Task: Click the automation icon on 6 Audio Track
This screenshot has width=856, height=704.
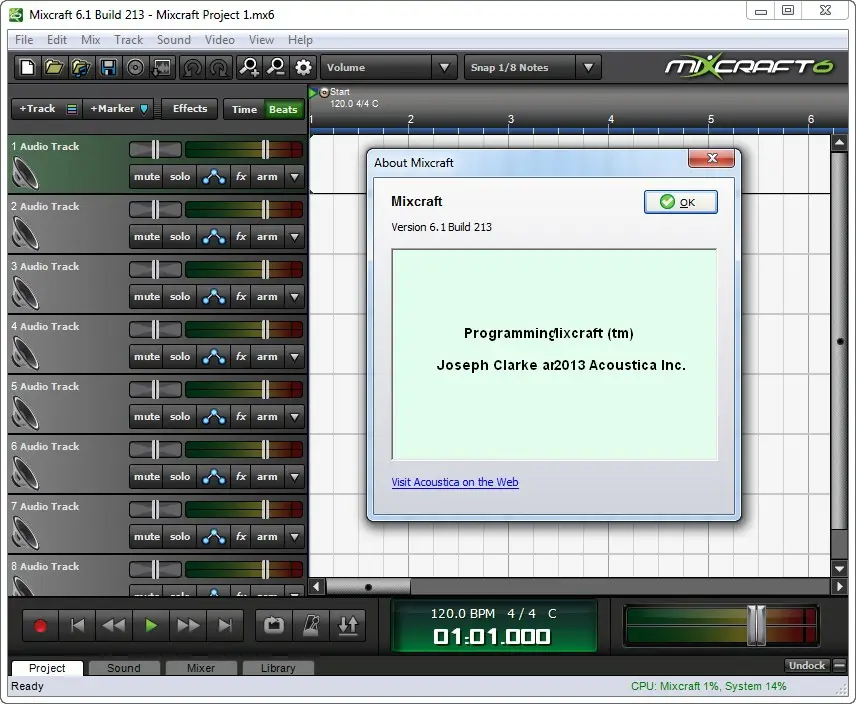Action: coord(214,477)
